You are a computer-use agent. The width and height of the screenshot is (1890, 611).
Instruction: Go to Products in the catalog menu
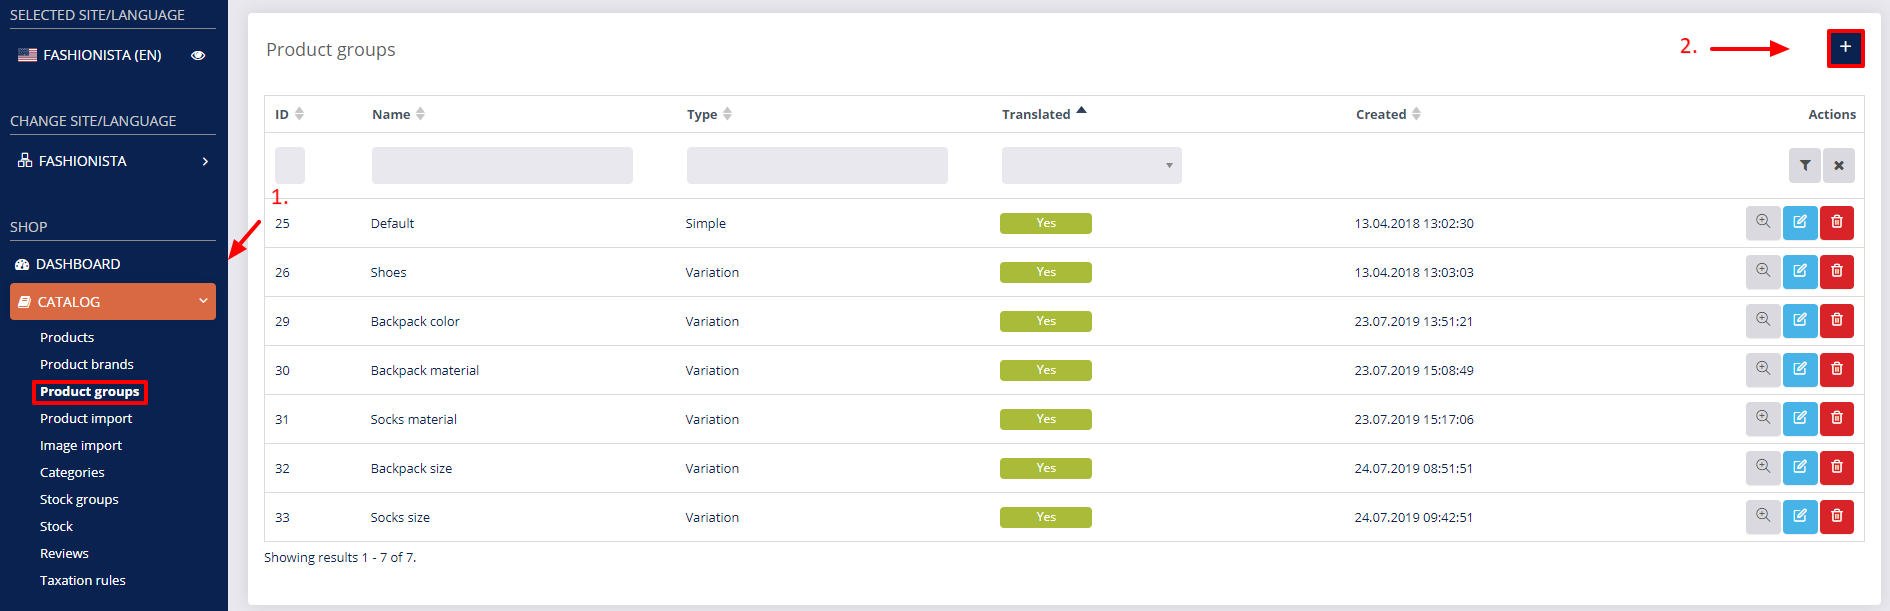click(x=67, y=337)
